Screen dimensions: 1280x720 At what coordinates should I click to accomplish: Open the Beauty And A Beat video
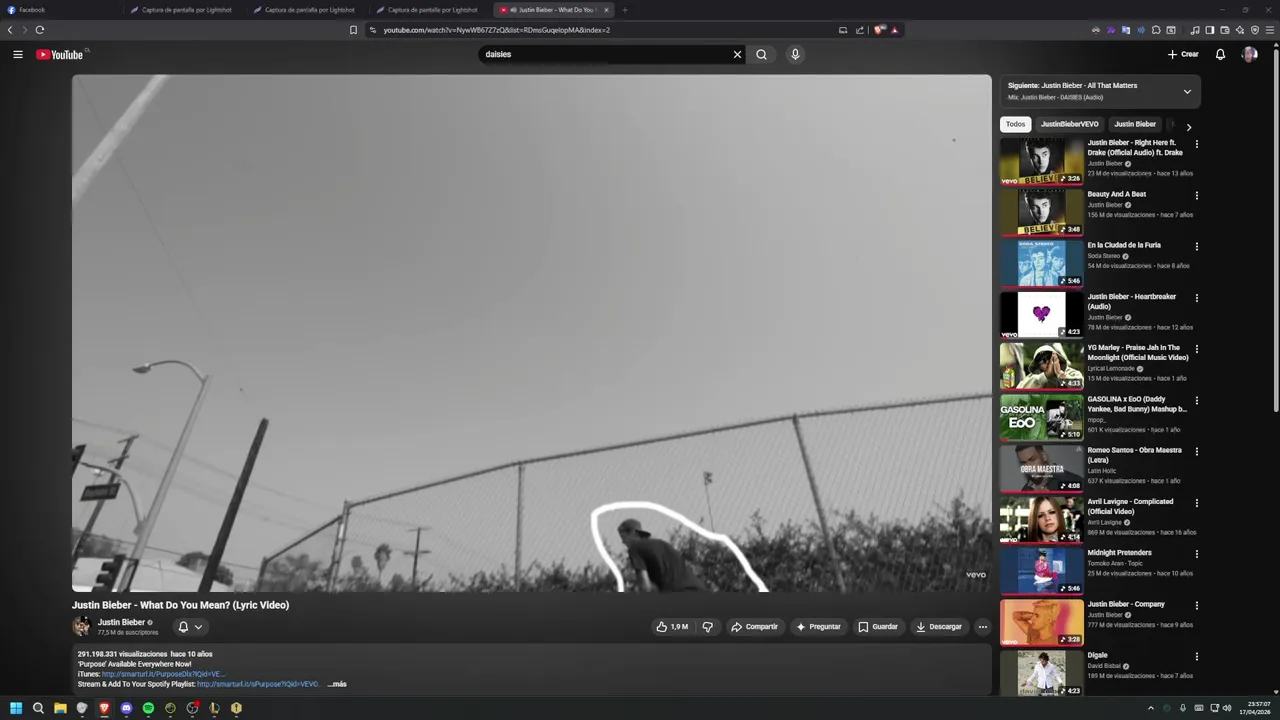pos(1116,194)
